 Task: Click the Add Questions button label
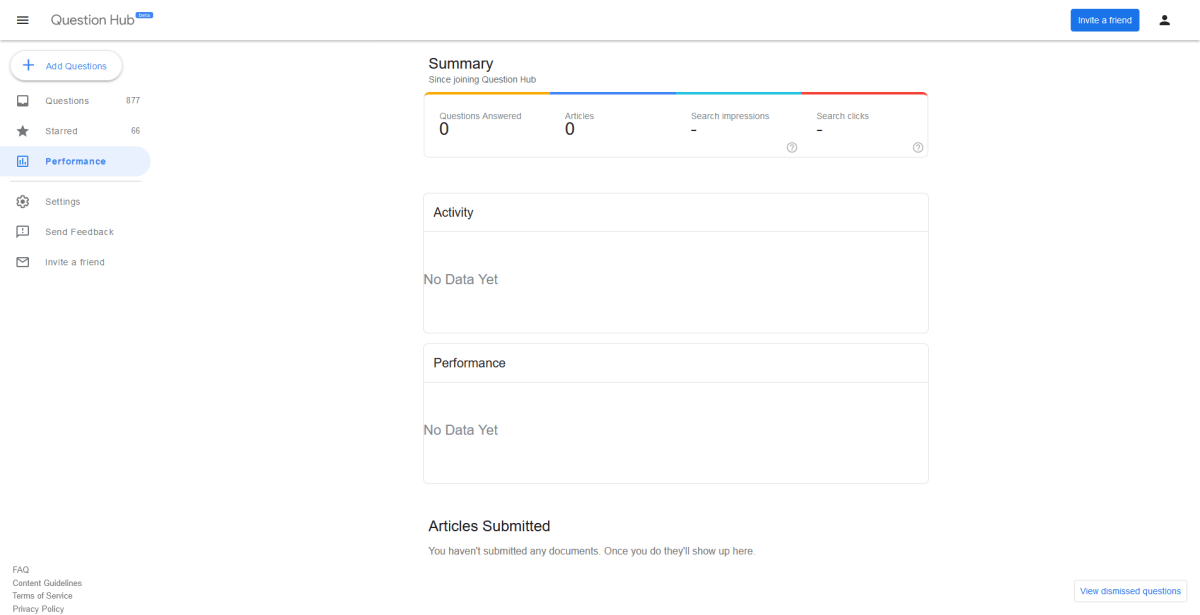click(76, 66)
